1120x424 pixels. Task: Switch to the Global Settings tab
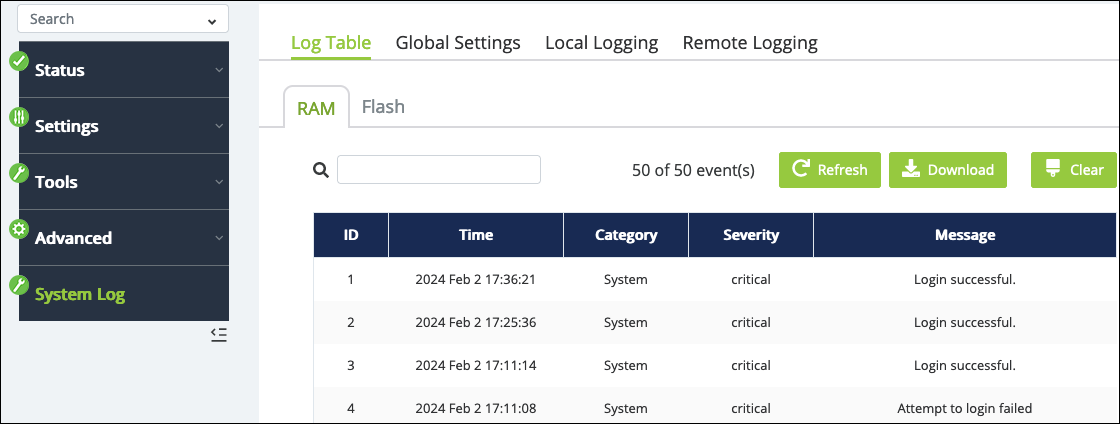pos(458,43)
